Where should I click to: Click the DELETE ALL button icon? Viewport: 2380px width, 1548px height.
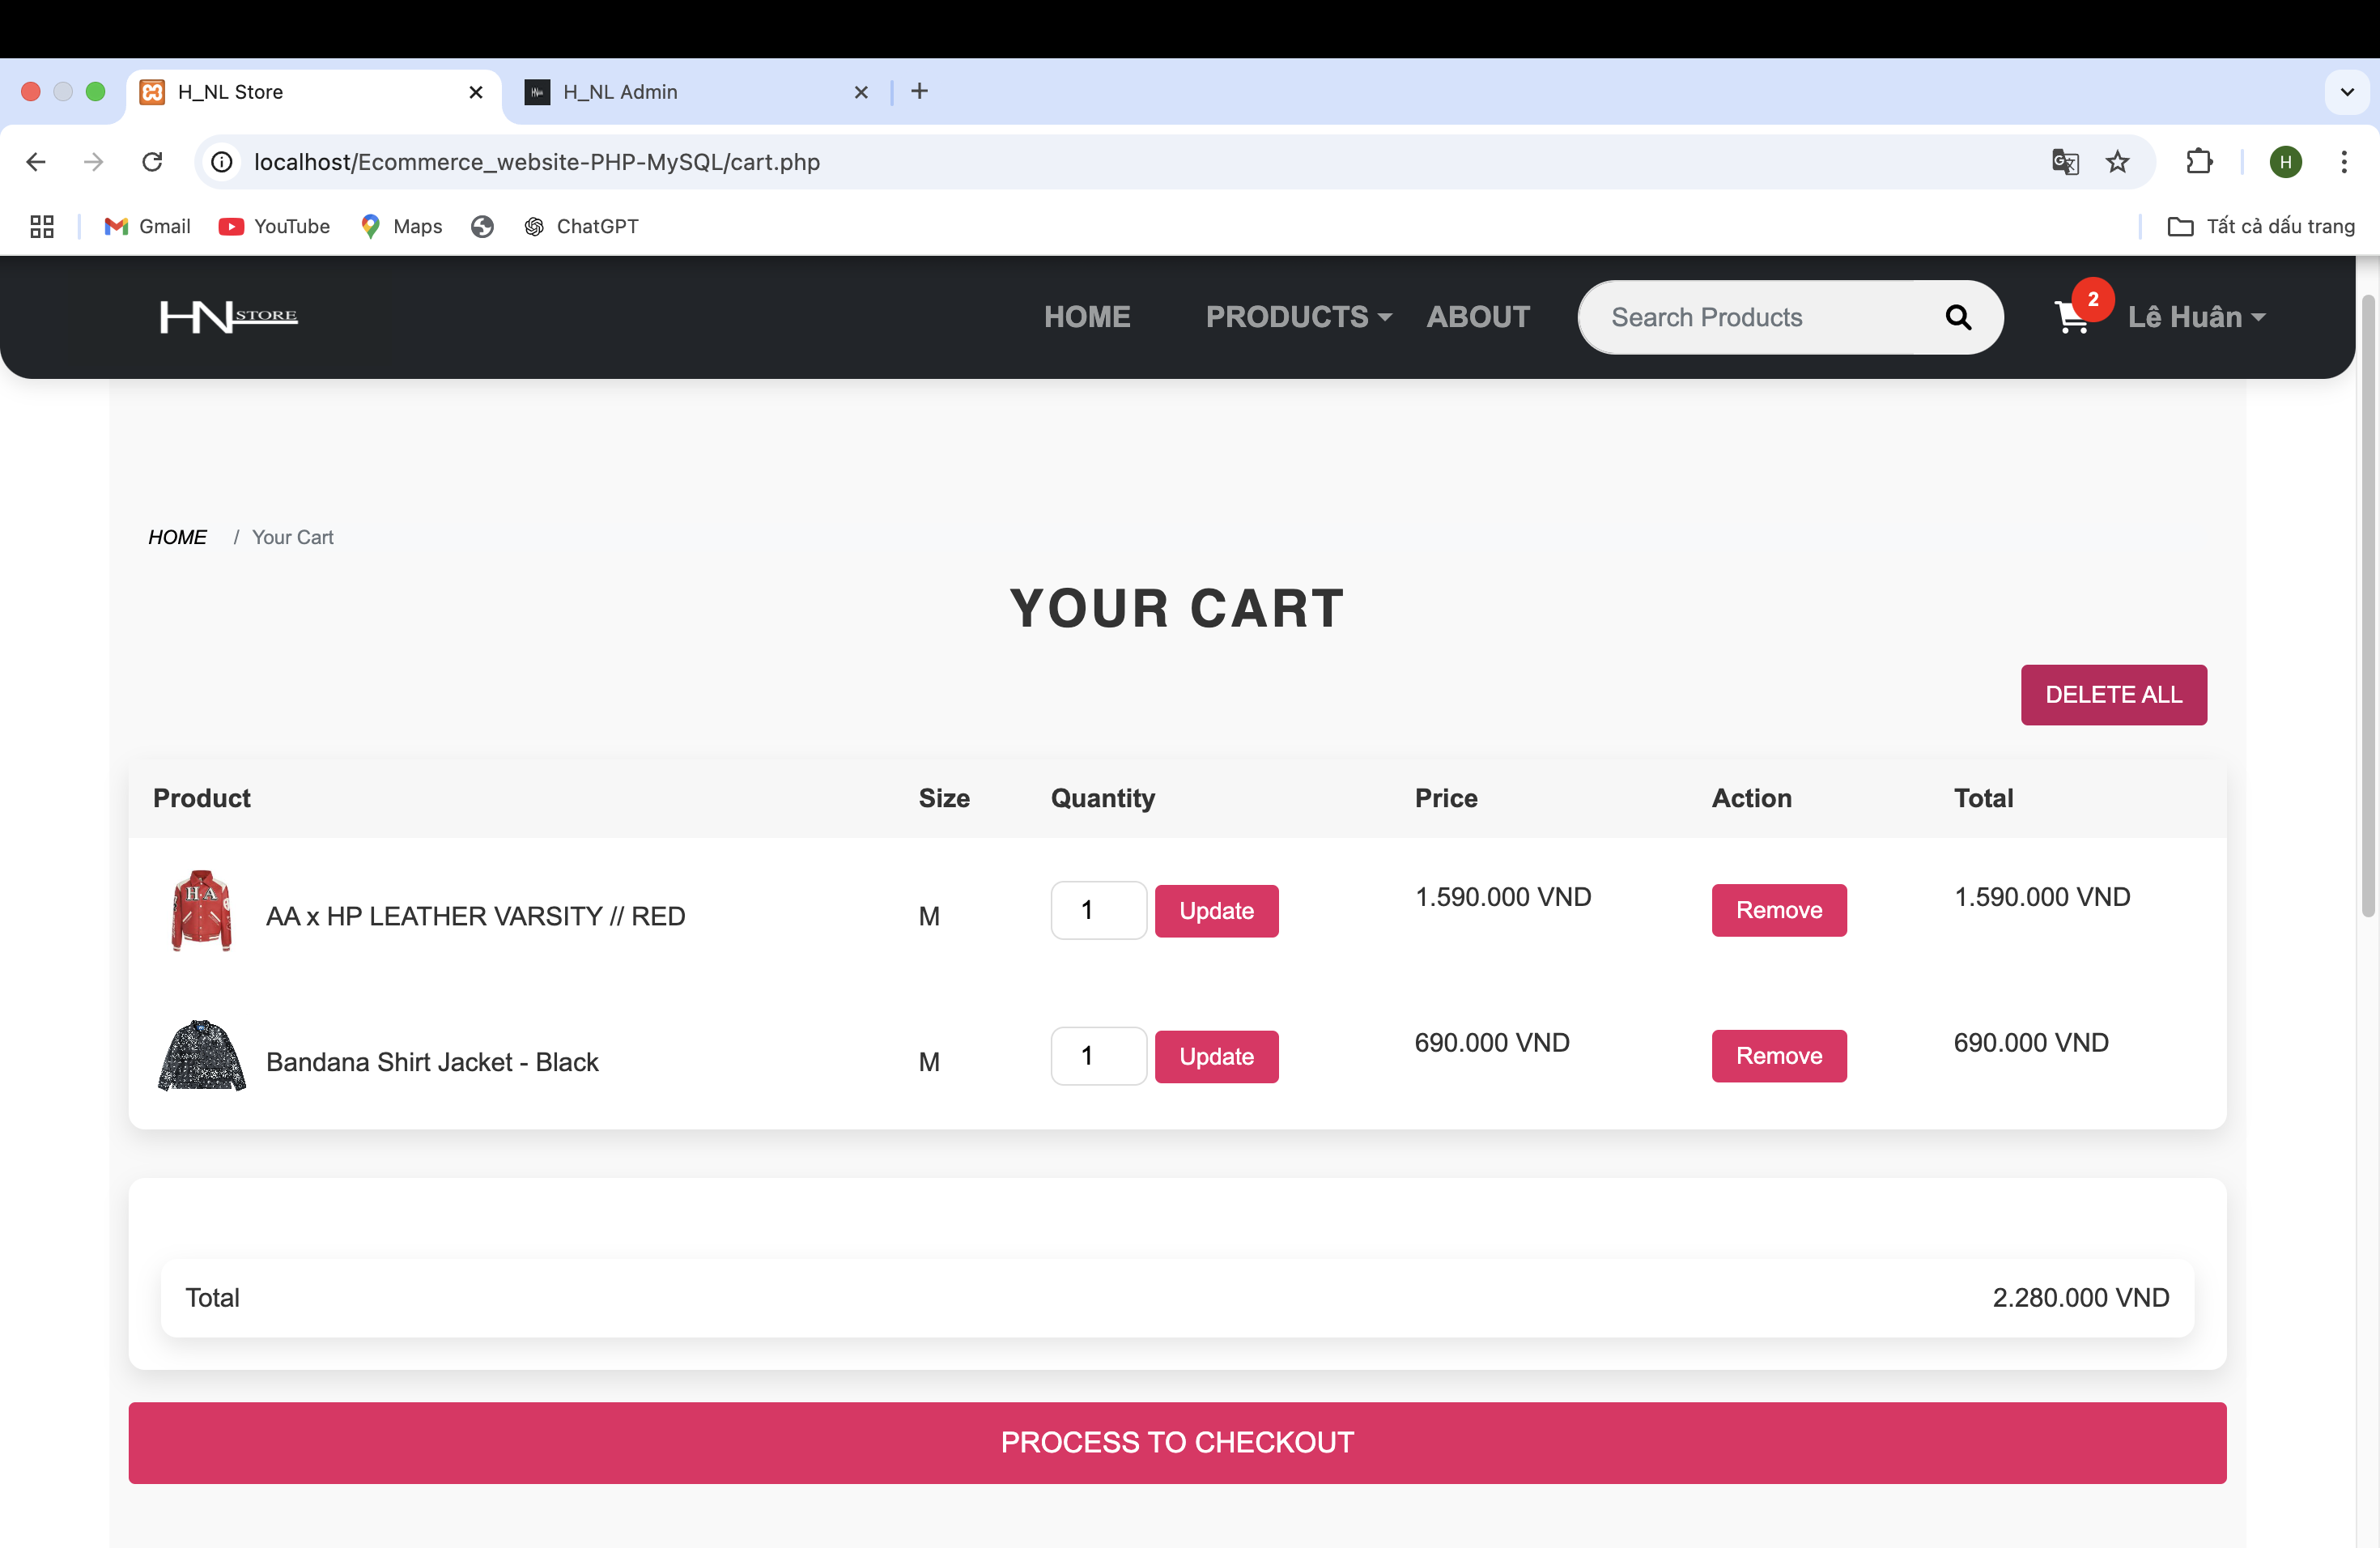click(x=2113, y=692)
